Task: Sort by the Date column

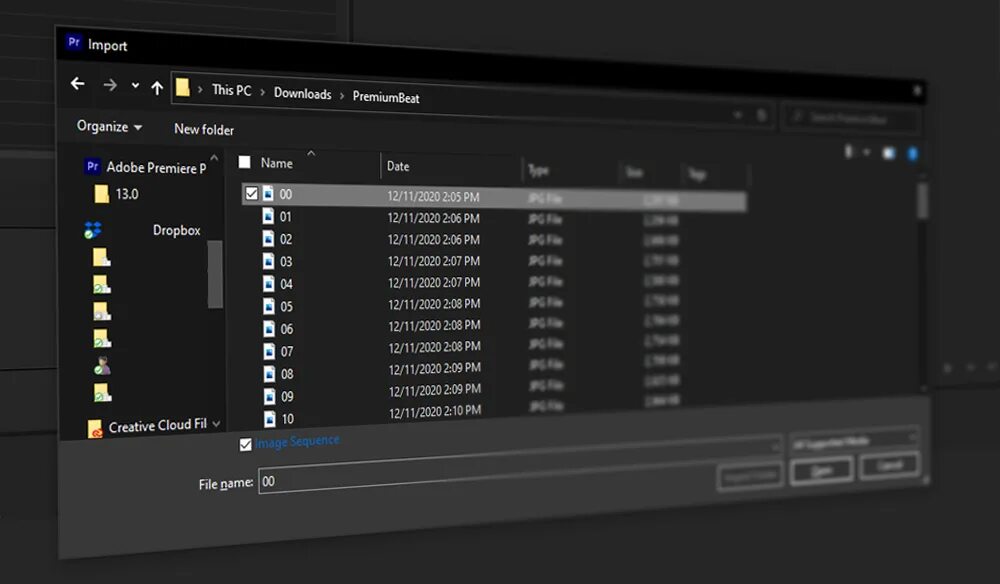Action: [398, 166]
